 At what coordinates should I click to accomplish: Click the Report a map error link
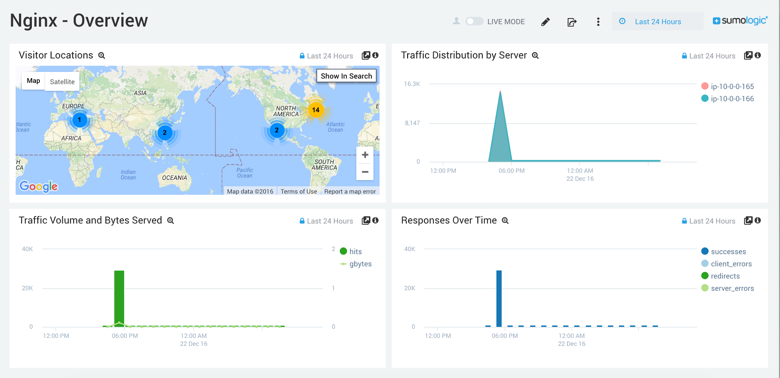click(351, 191)
